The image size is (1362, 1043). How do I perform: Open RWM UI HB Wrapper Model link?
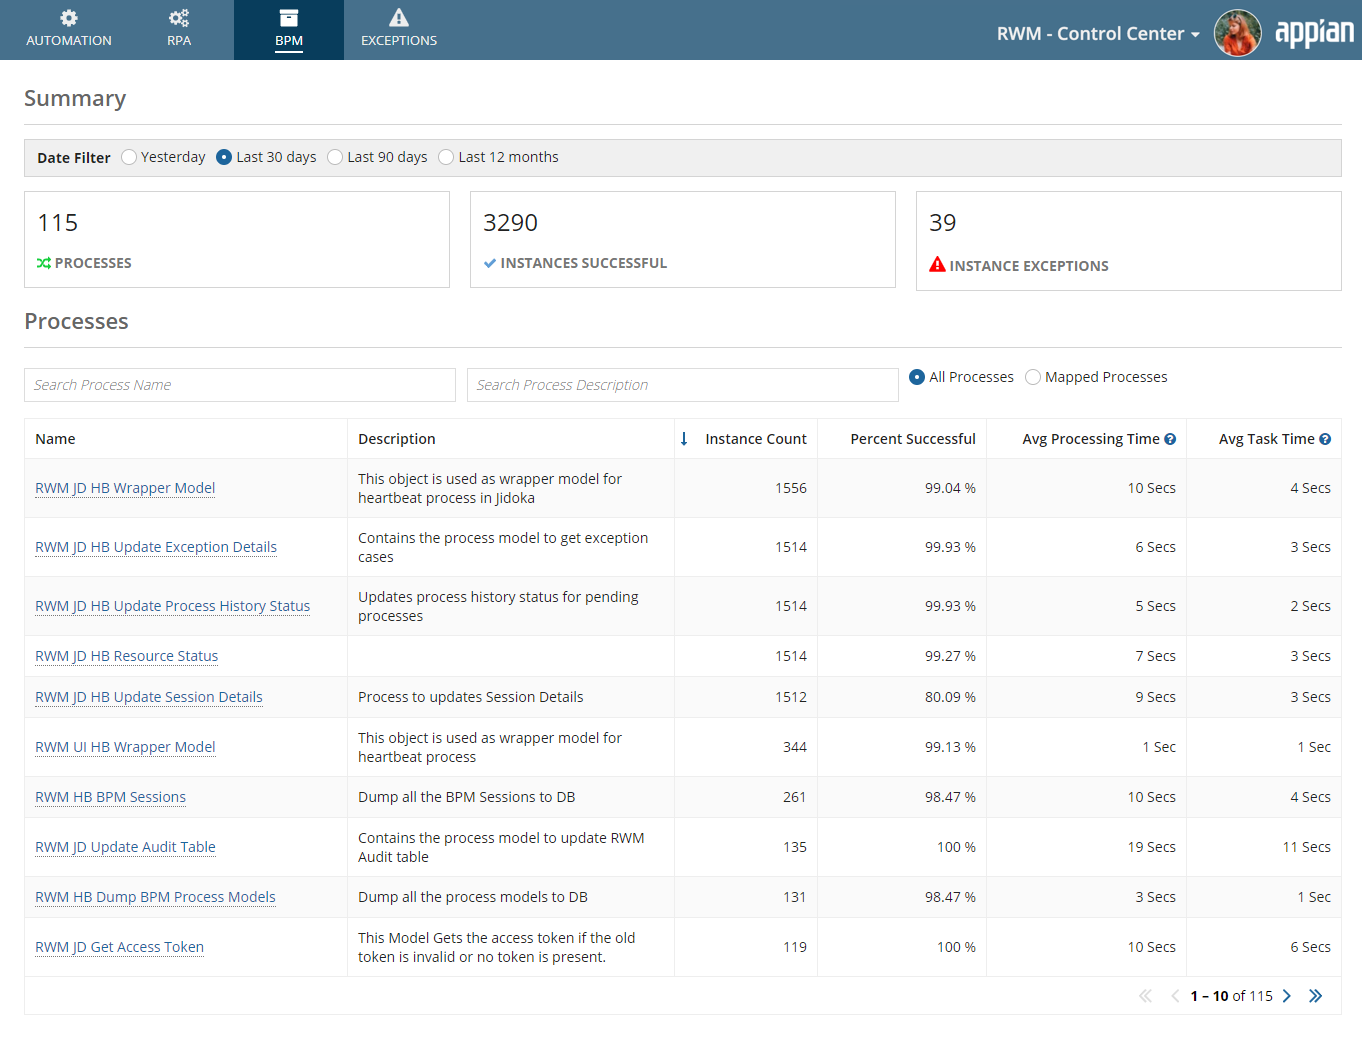click(x=125, y=747)
